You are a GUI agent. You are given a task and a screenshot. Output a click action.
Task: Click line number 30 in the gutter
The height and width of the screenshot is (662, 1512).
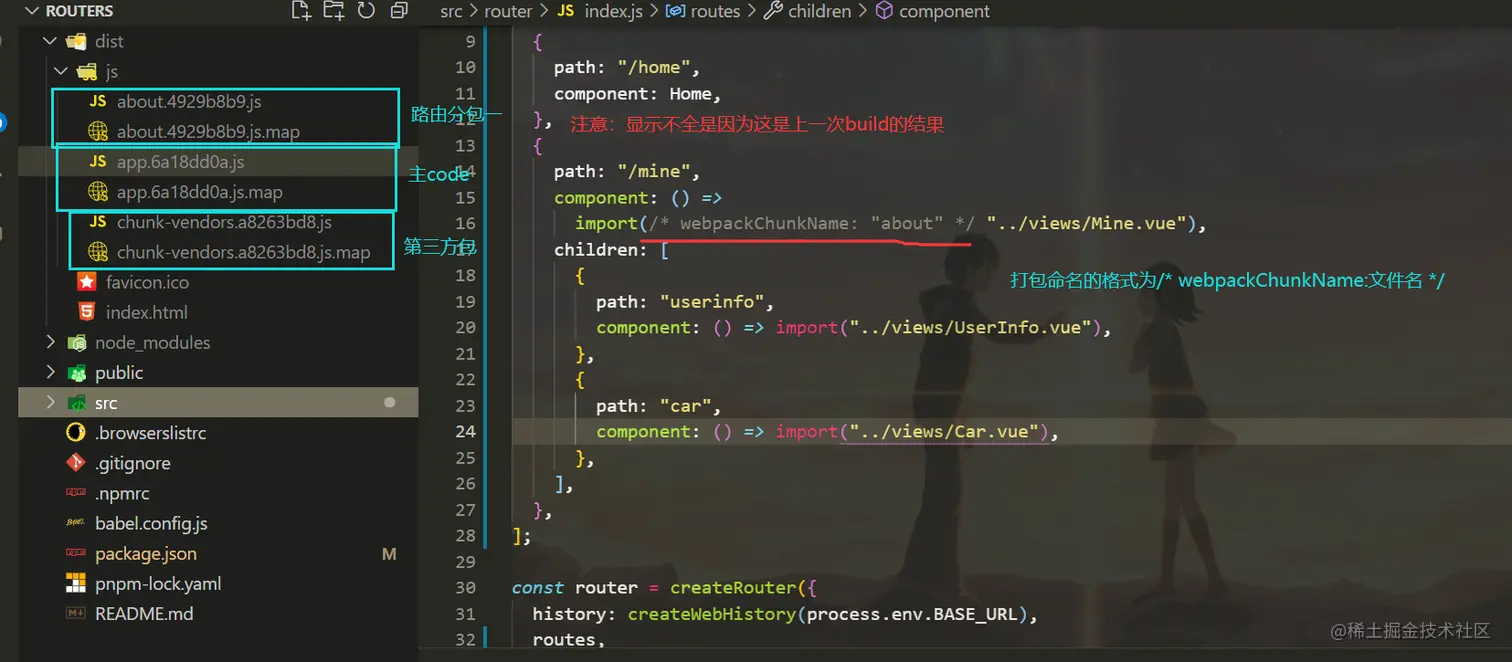tap(464, 588)
